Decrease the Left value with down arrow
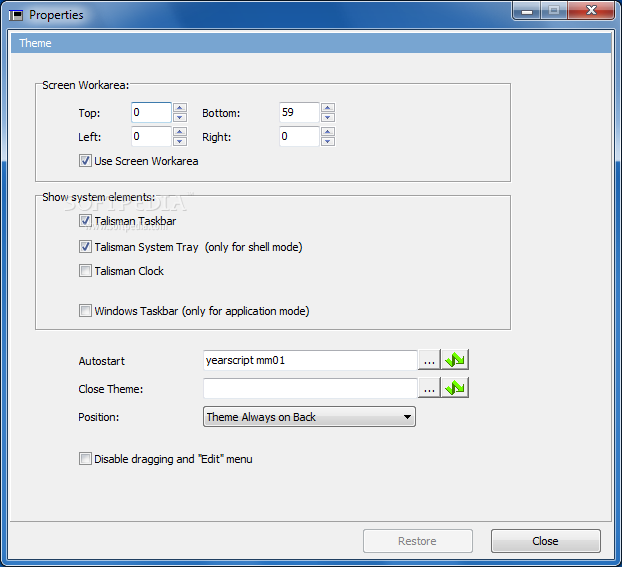The height and width of the screenshot is (567, 622). (x=180, y=141)
